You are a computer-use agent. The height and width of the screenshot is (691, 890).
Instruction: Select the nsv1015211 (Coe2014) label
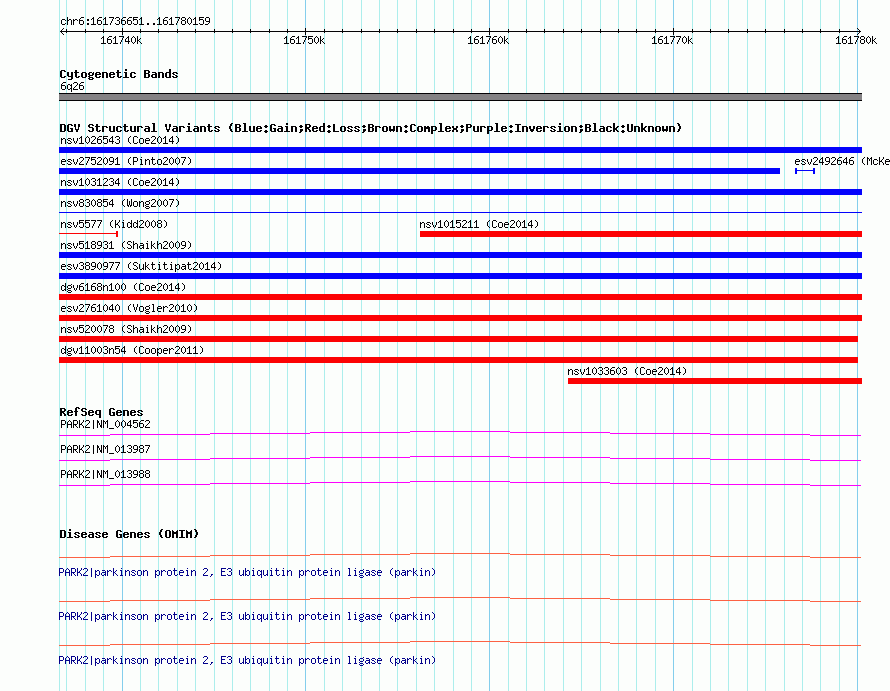[x=479, y=224]
